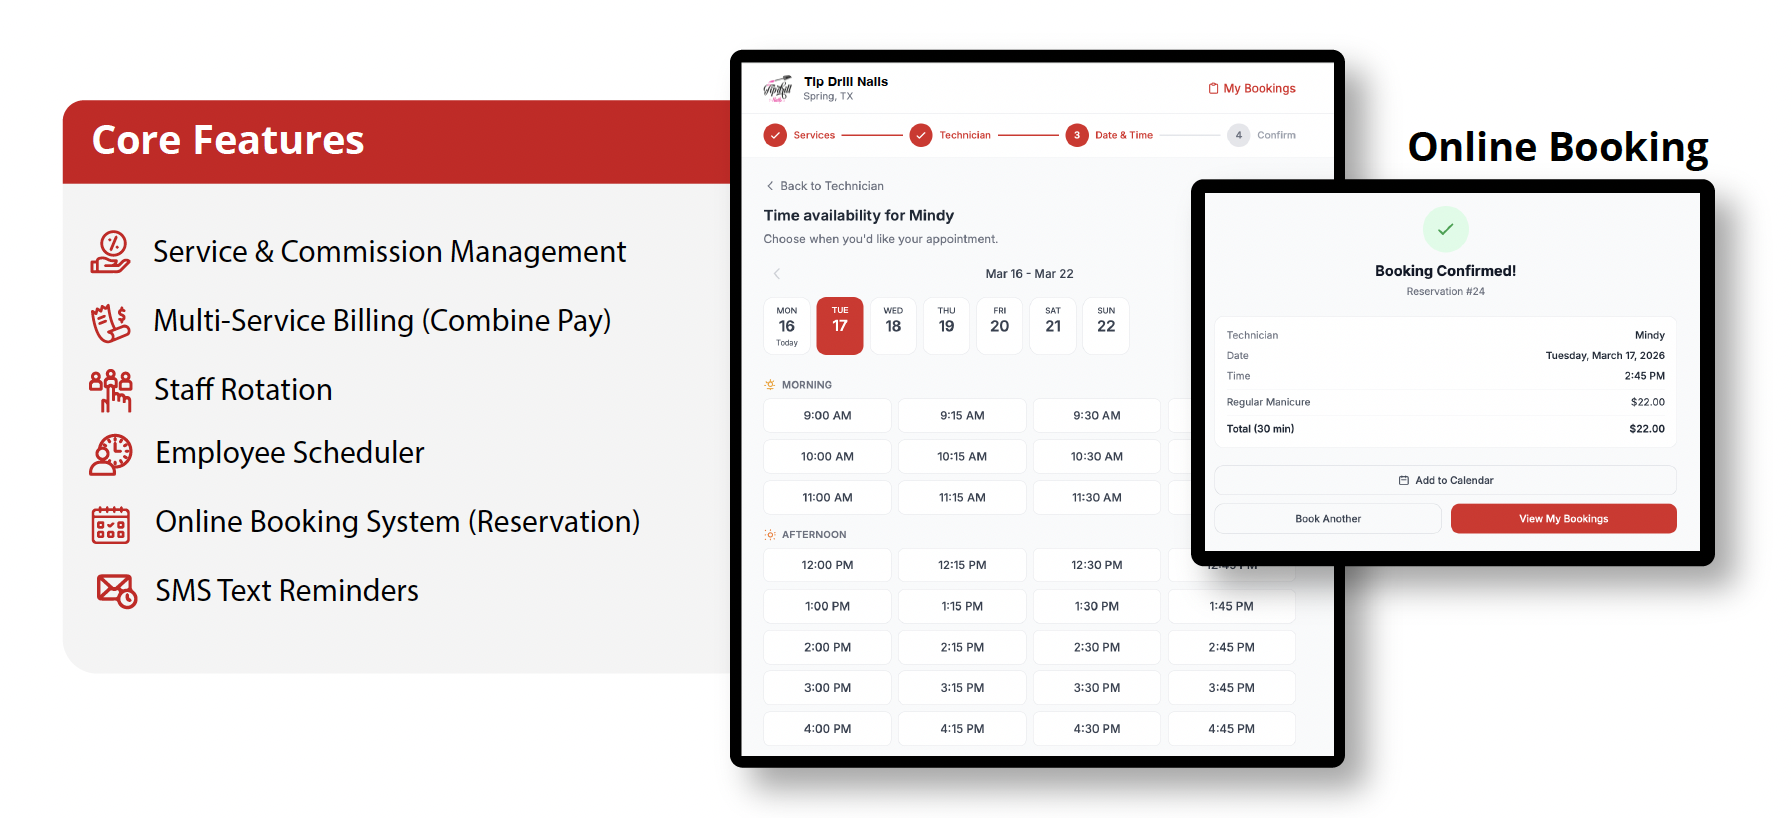Choose the 11:30 AM time slot
1792x818 pixels.
[1097, 497]
